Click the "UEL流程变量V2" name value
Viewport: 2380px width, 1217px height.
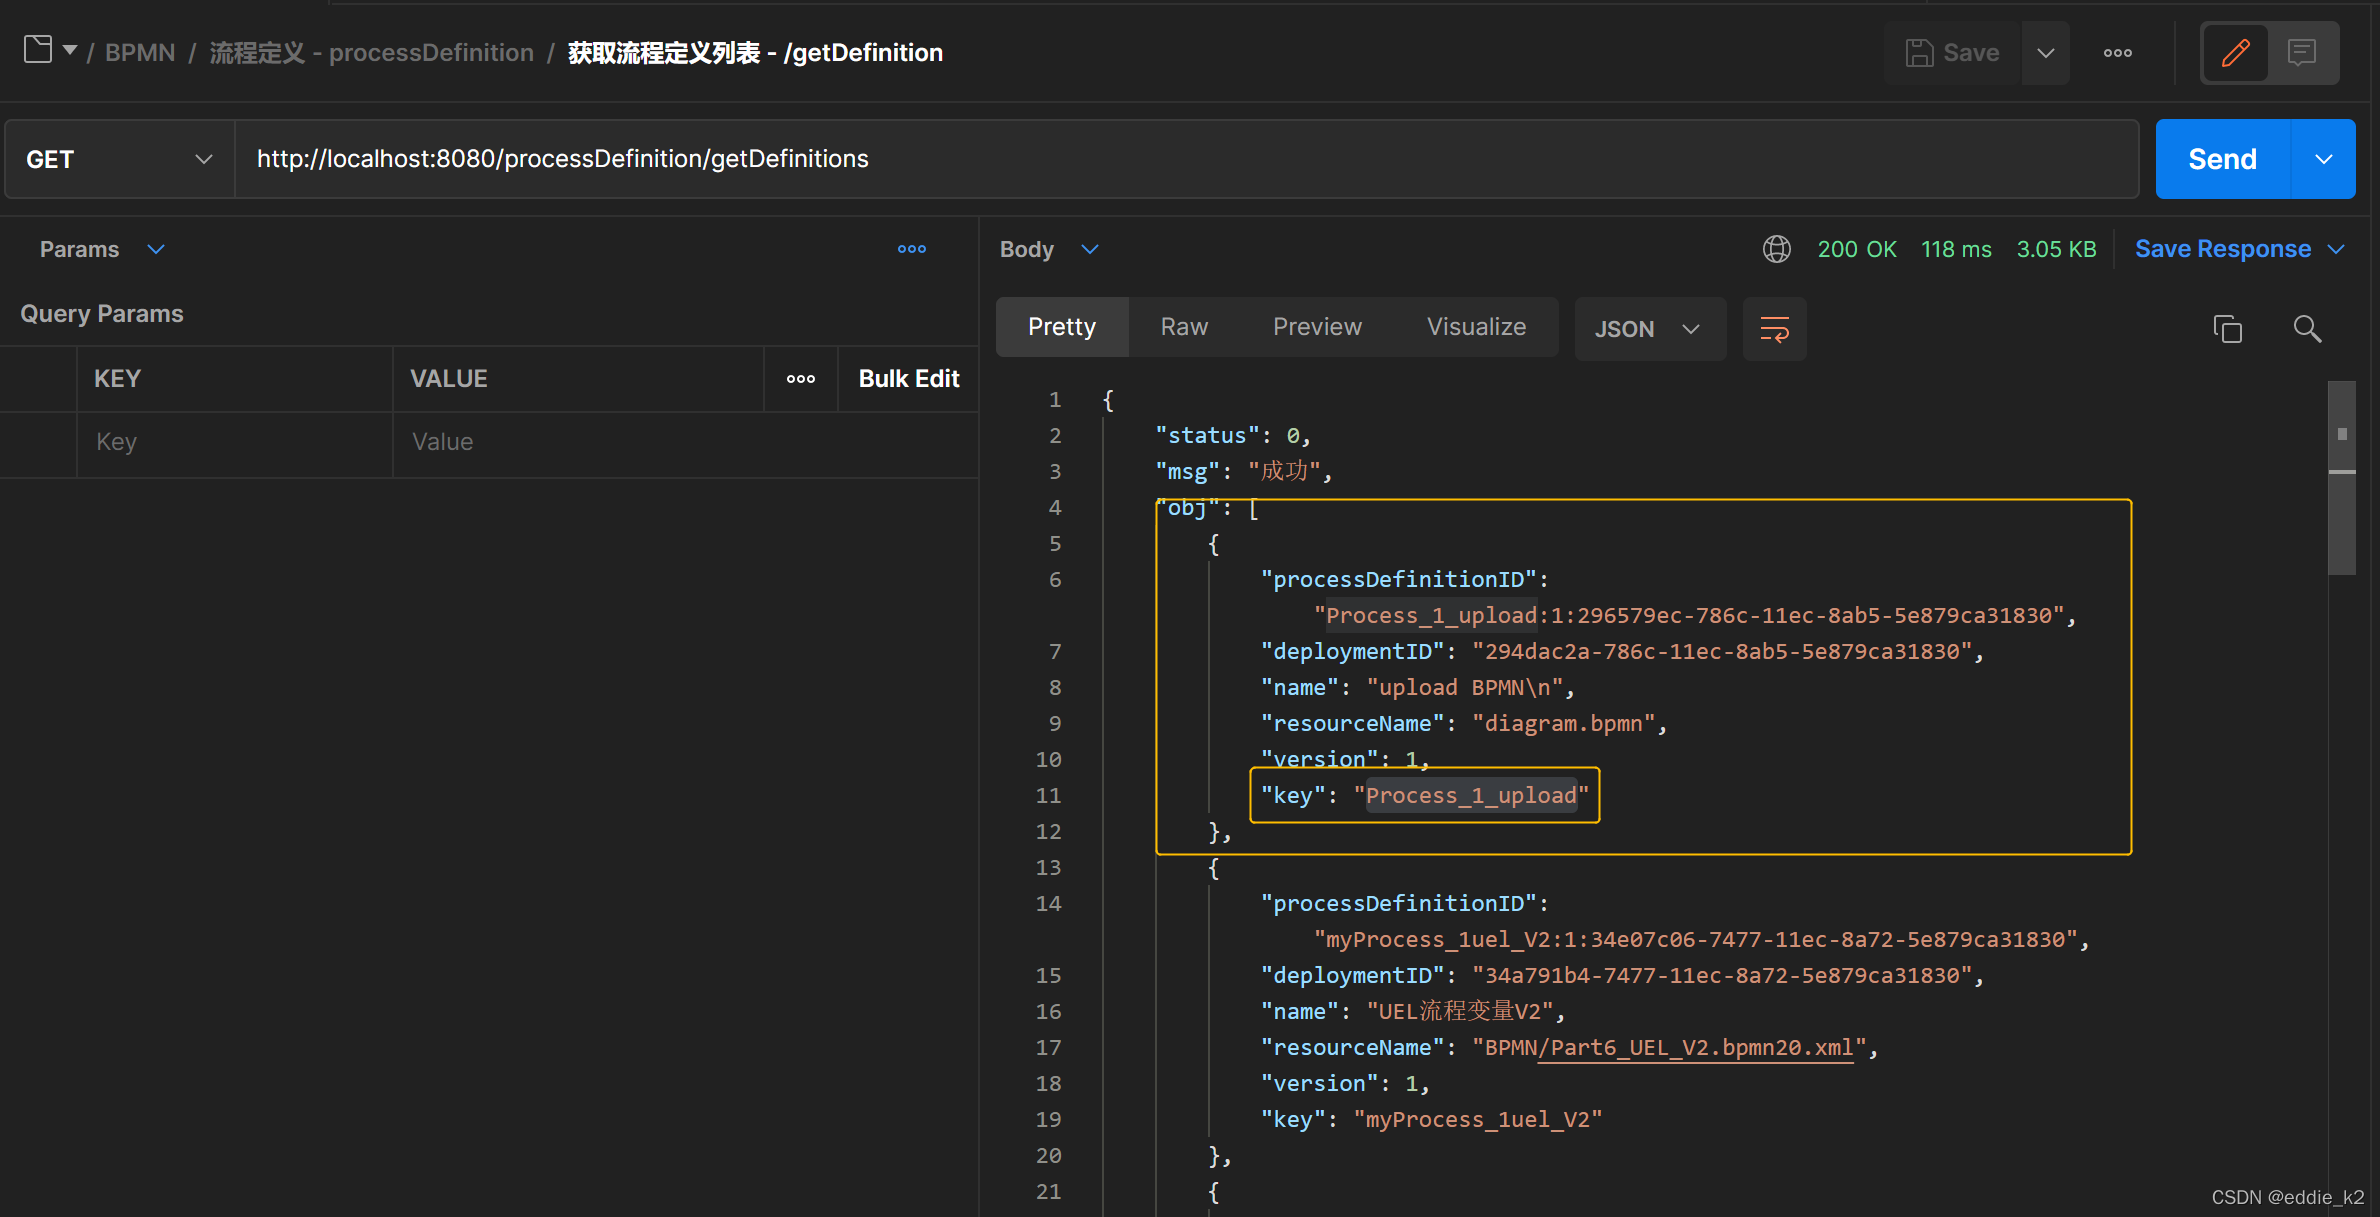[1460, 1011]
